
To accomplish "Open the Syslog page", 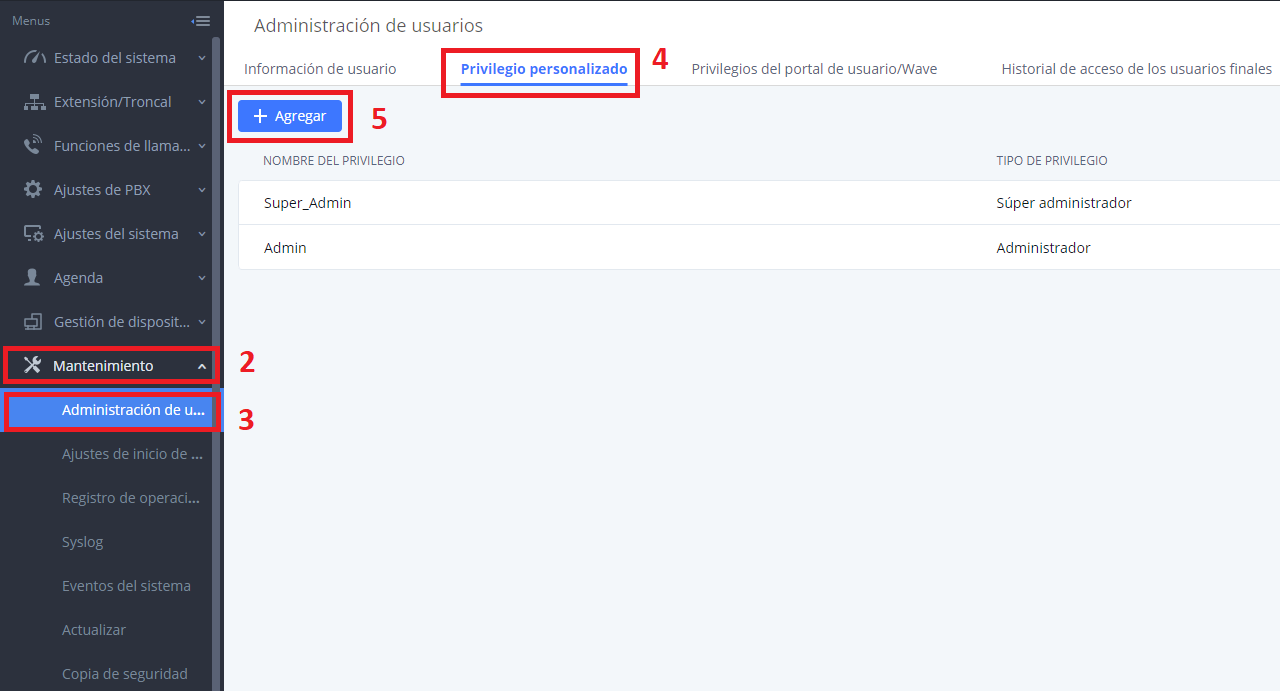I will pyautogui.click(x=82, y=541).
